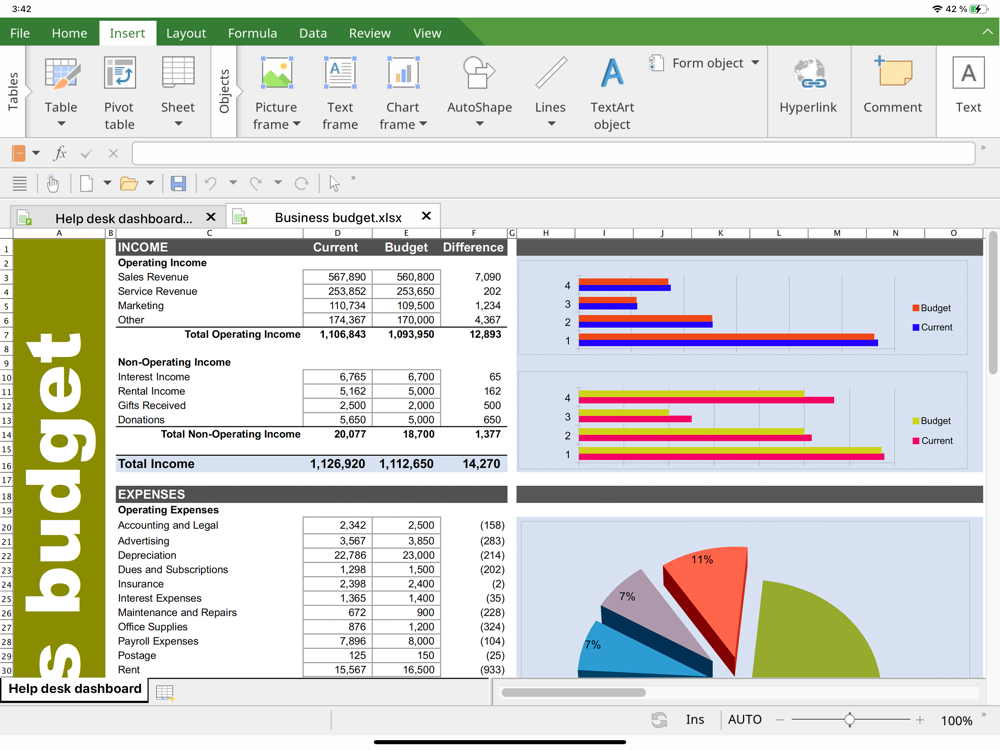Screen dimensions: 1000x750
Task: Expand the Sheet dropdown arrow
Action: (178, 124)
